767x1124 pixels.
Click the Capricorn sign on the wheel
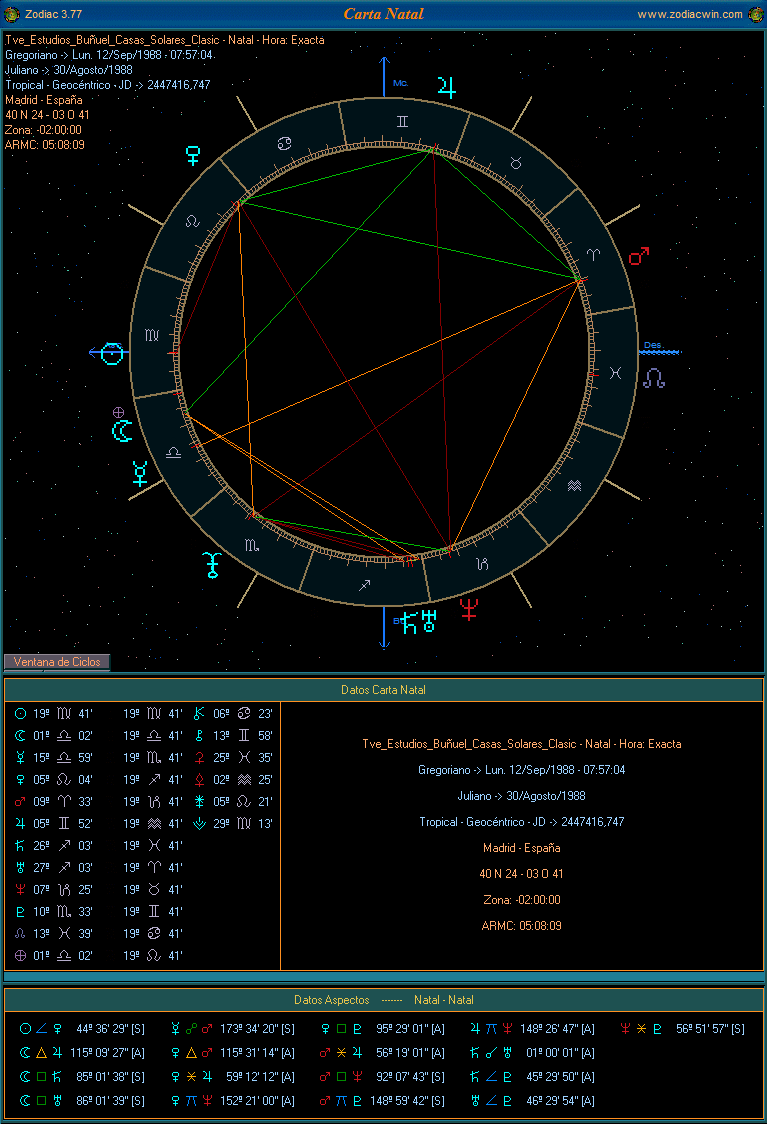click(x=482, y=564)
